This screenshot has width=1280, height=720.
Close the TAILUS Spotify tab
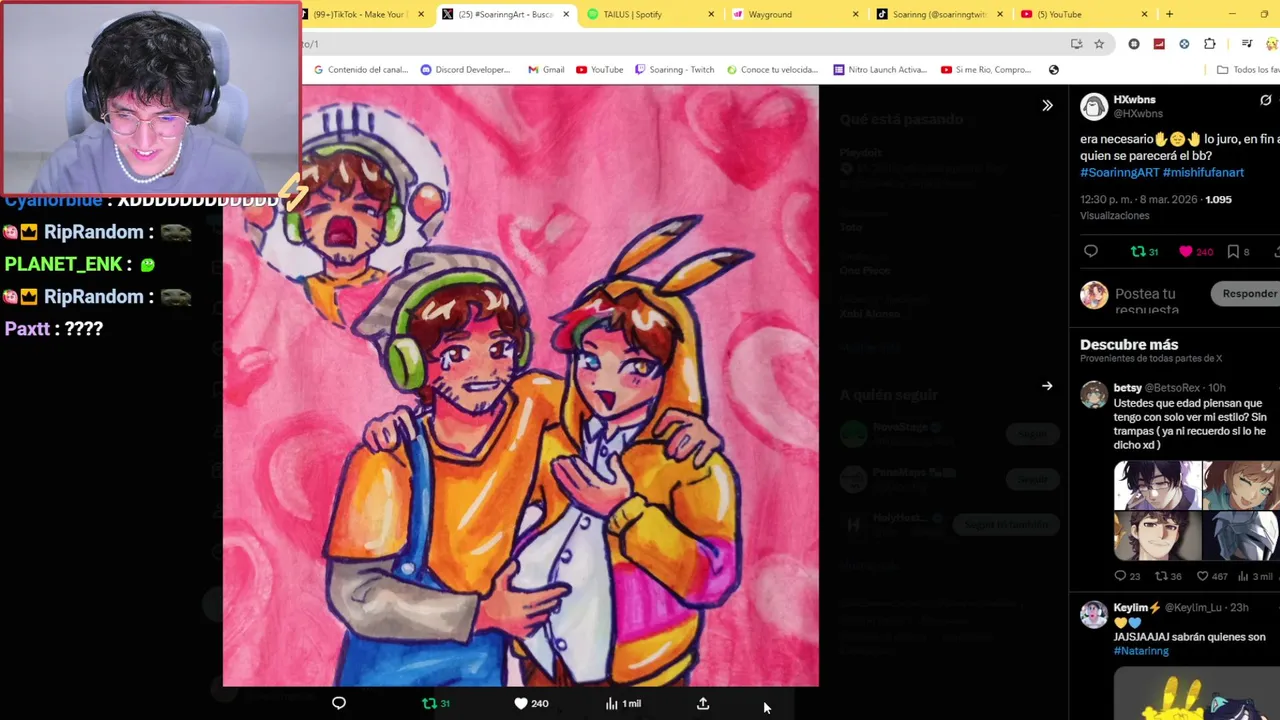tap(711, 14)
